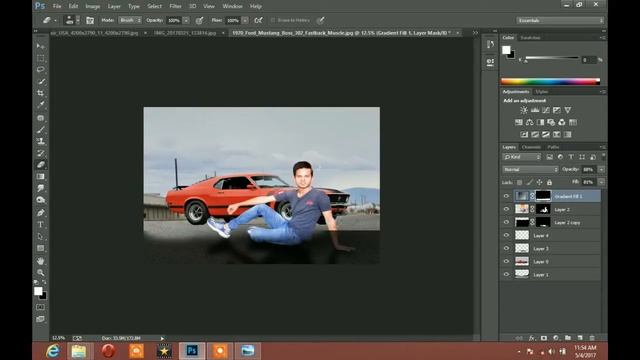Open the eraser Mode dropdown

[130, 20]
